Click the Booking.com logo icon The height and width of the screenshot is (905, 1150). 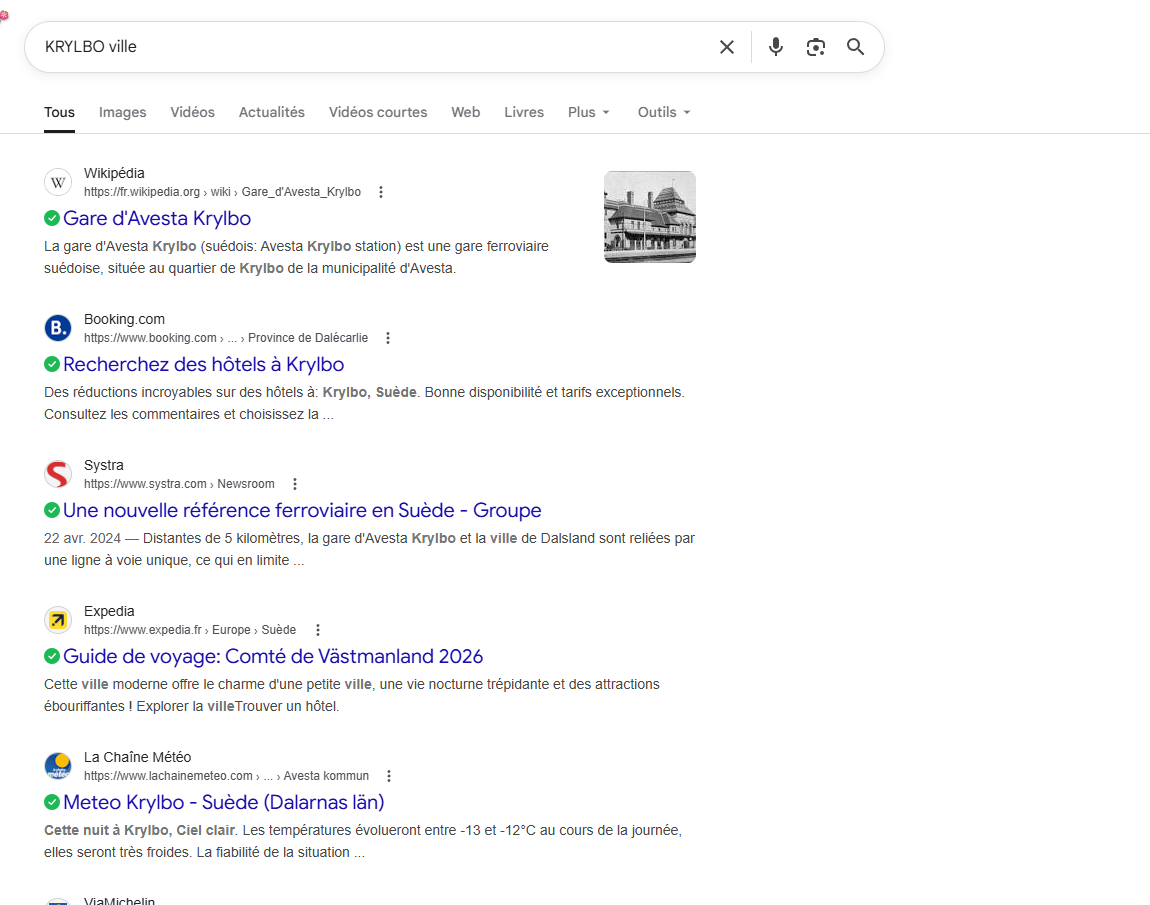(58, 328)
